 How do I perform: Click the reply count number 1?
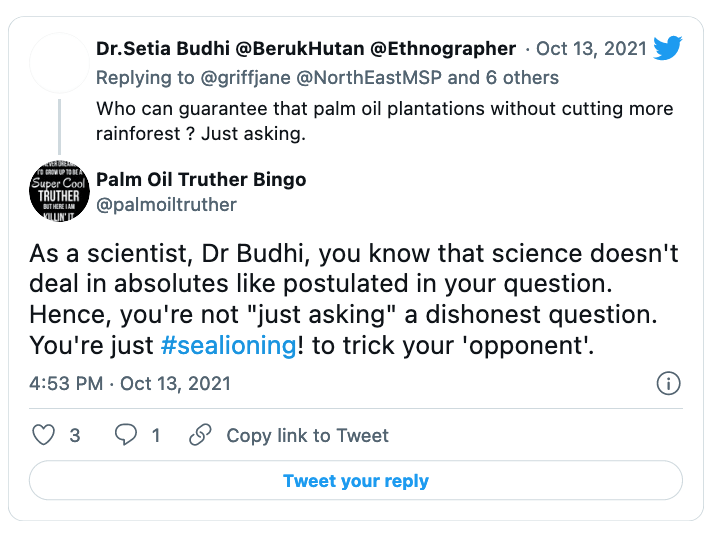155,435
